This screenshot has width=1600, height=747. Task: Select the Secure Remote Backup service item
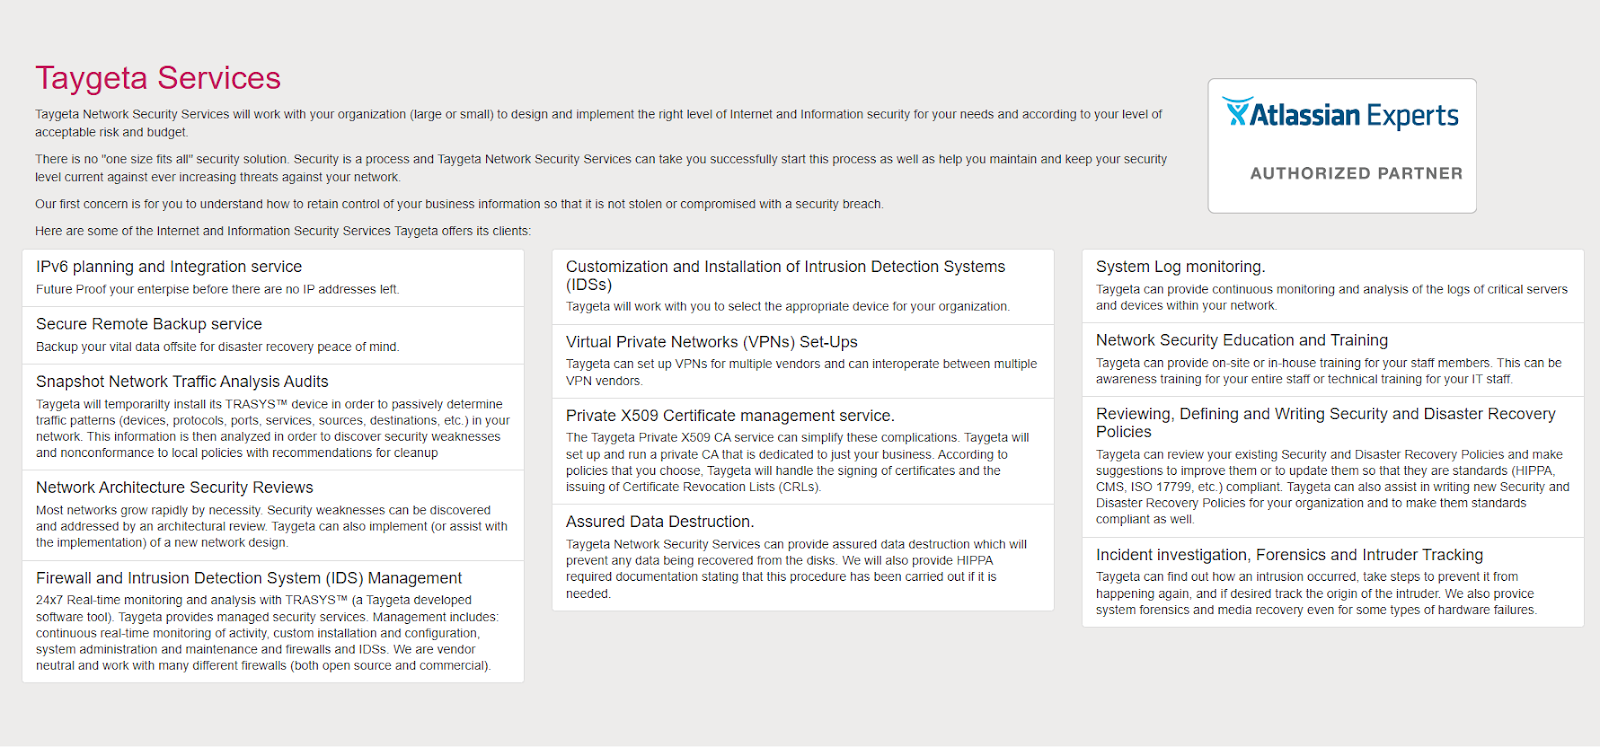pyautogui.click(x=149, y=324)
